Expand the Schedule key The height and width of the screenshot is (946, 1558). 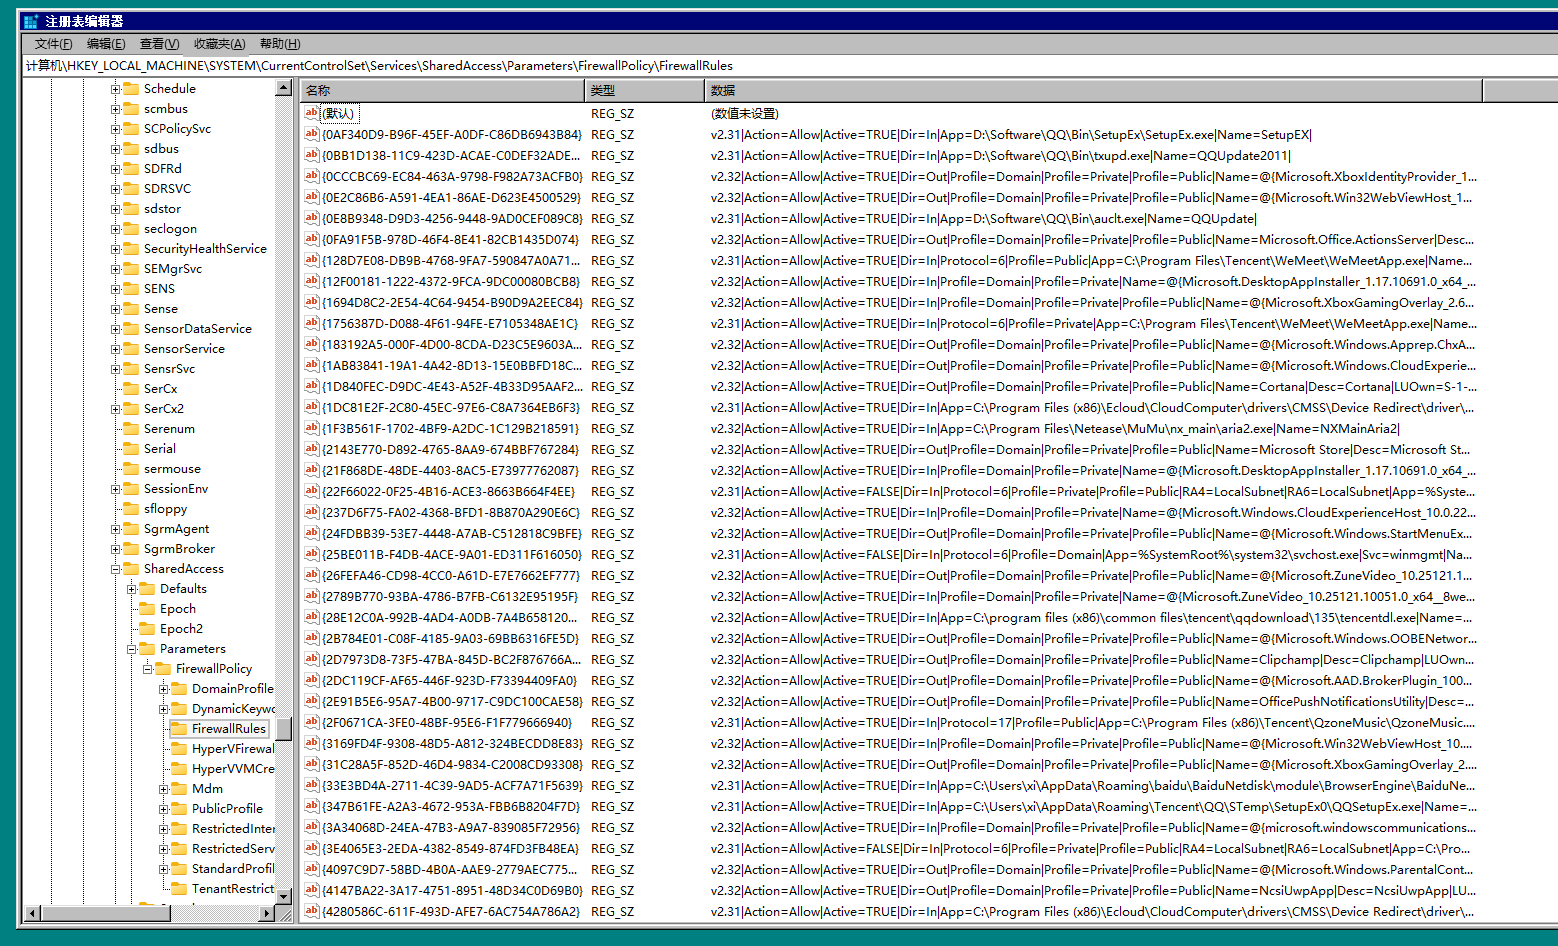(x=116, y=89)
